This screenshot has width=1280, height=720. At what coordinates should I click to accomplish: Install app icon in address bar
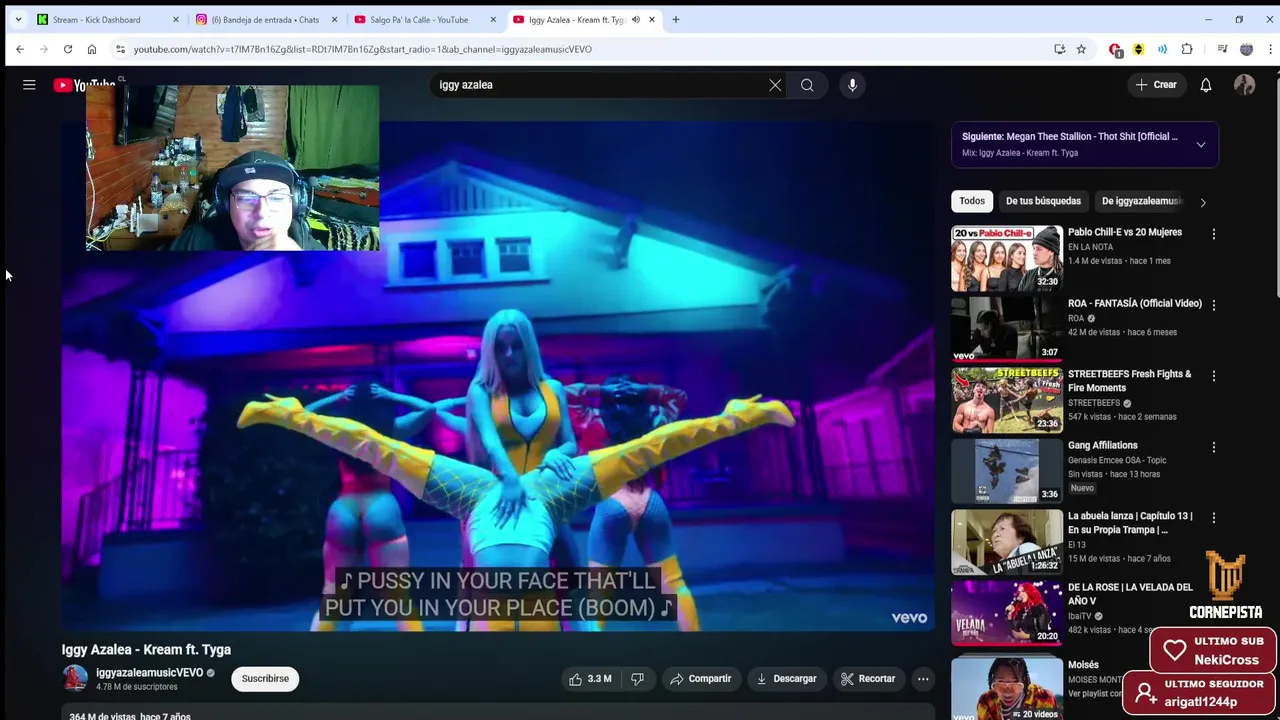click(x=1060, y=49)
